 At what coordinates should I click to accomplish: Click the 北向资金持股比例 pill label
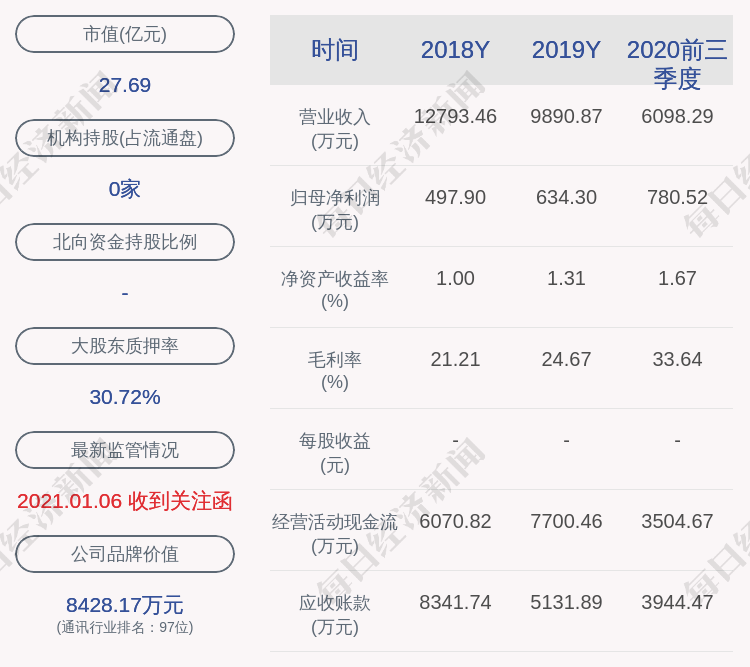tap(125, 242)
